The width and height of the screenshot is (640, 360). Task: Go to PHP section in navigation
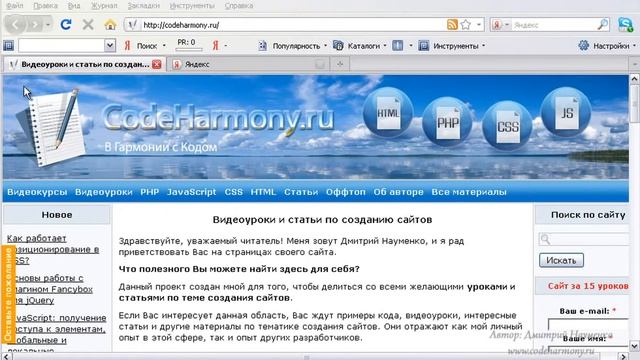pos(149,192)
